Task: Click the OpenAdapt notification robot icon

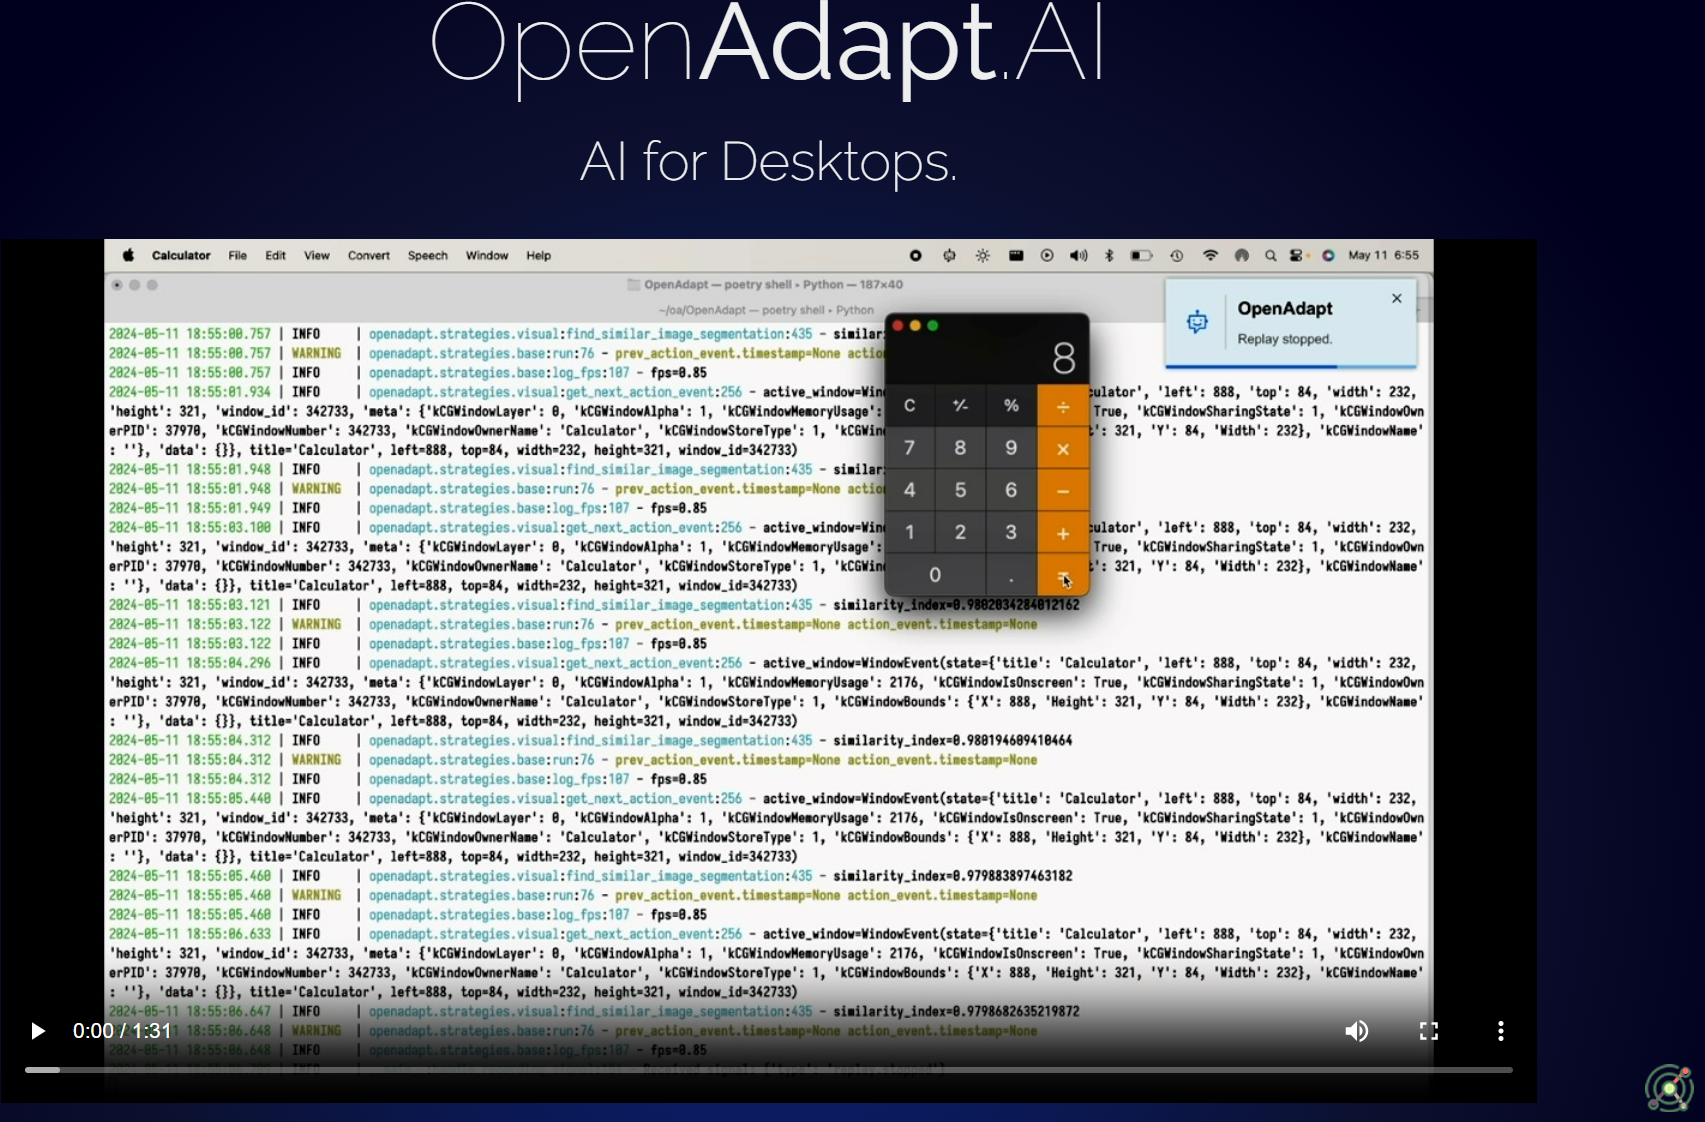Action: [1197, 322]
